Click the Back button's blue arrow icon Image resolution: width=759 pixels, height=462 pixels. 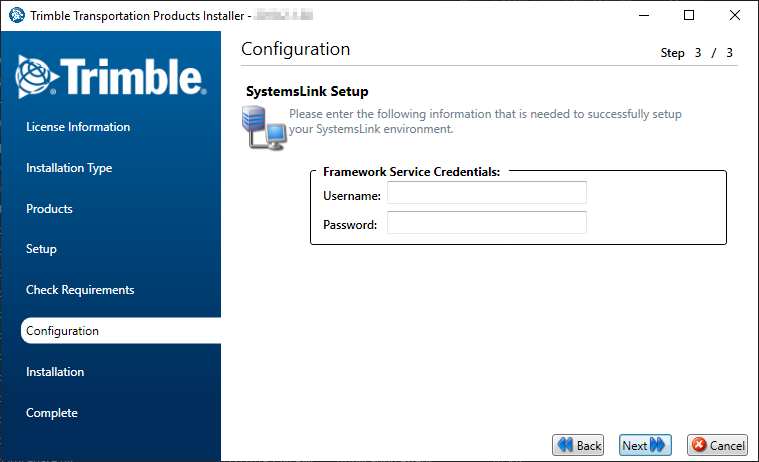click(566, 445)
